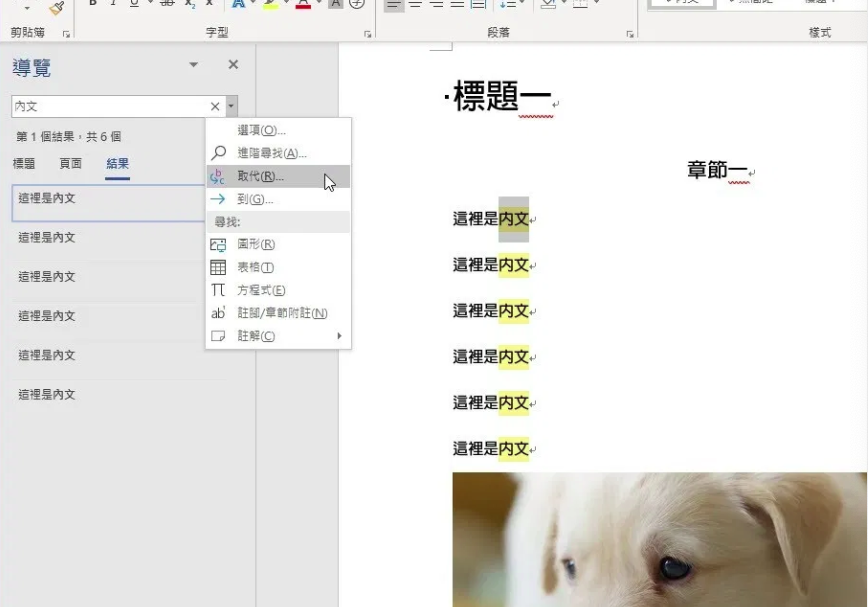The height and width of the screenshot is (607, 868).
Task: Align the paragraph to the left
Action: [394, 4]
